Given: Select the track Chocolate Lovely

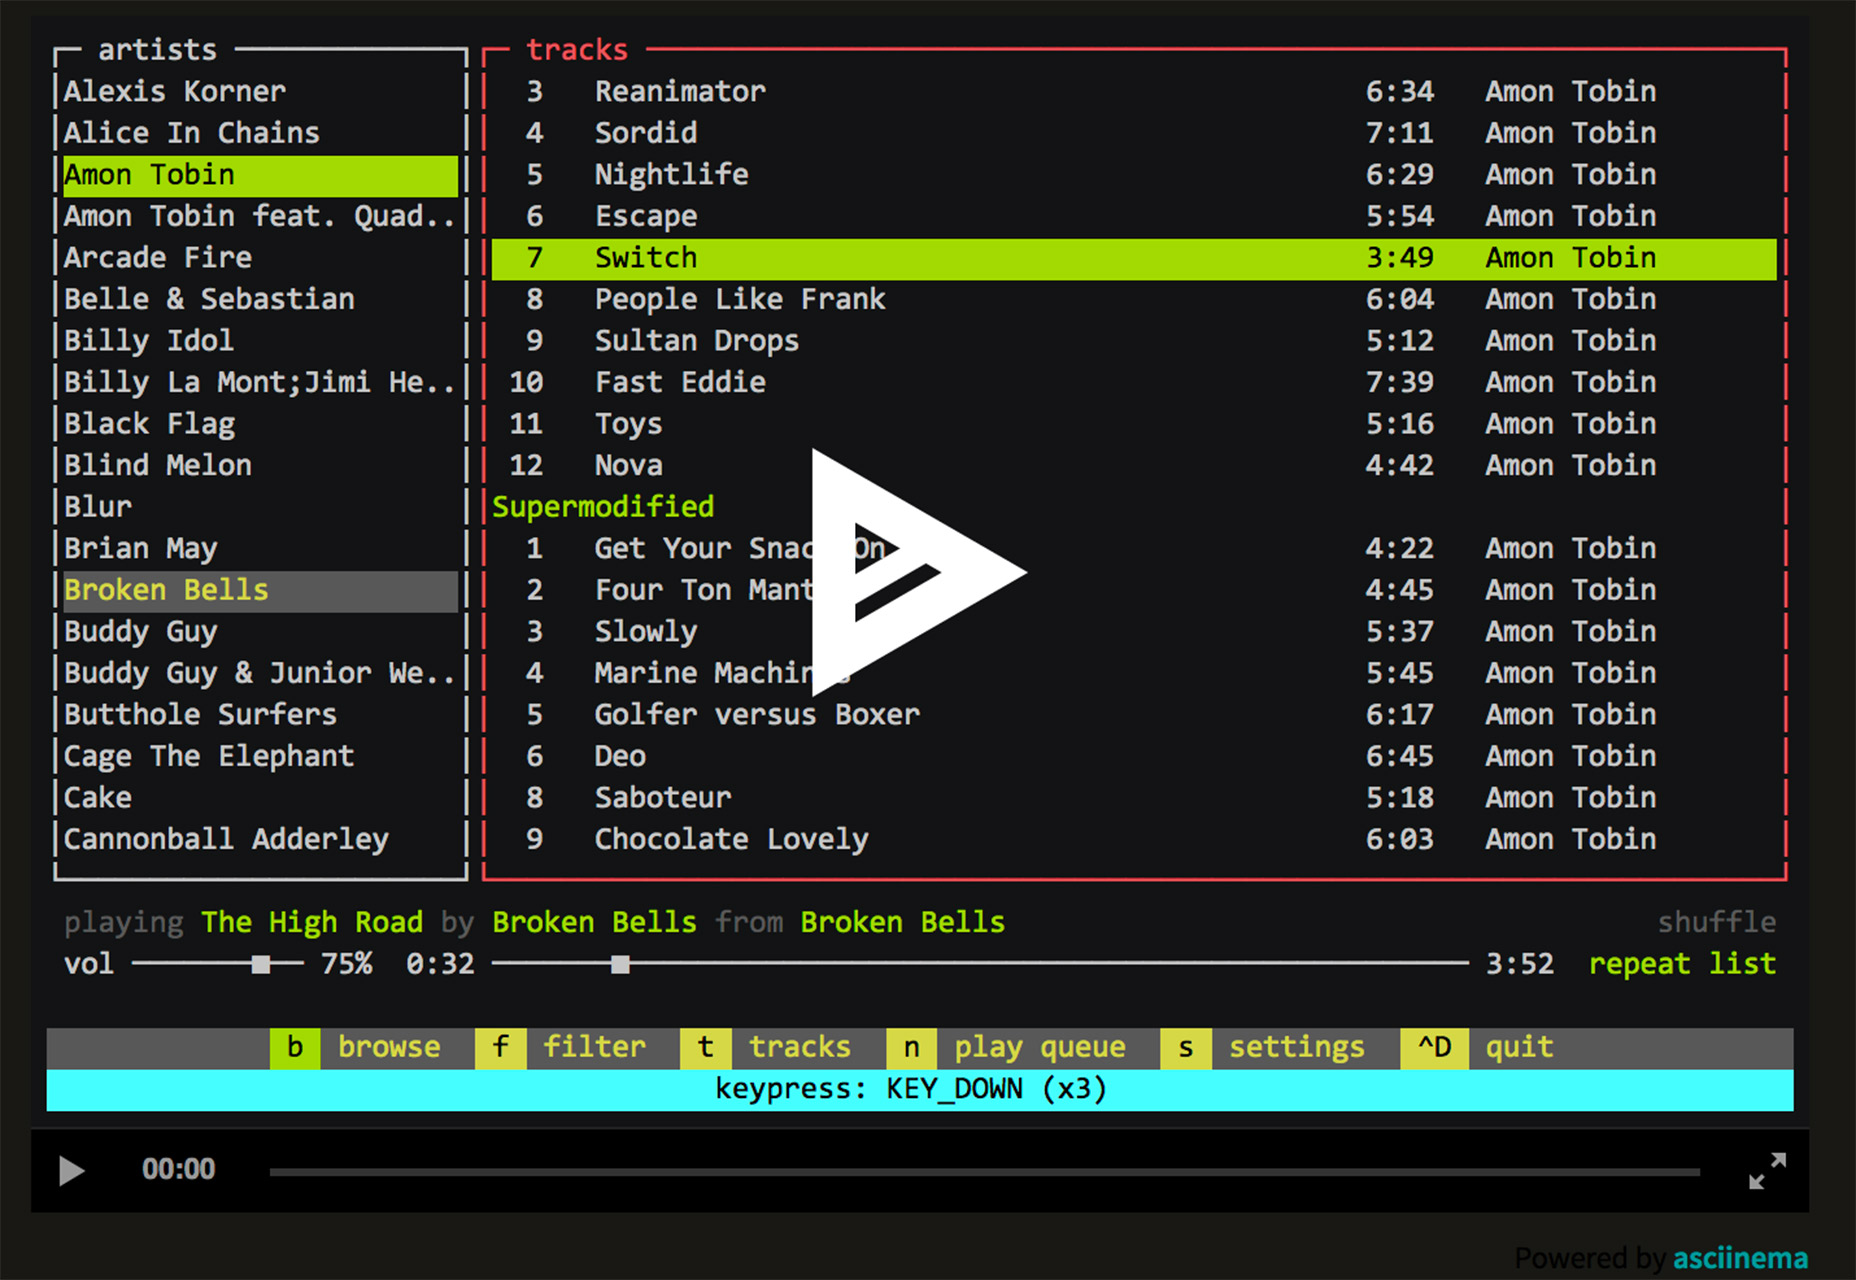Looking at the screenshot, I should coord(731,839).
